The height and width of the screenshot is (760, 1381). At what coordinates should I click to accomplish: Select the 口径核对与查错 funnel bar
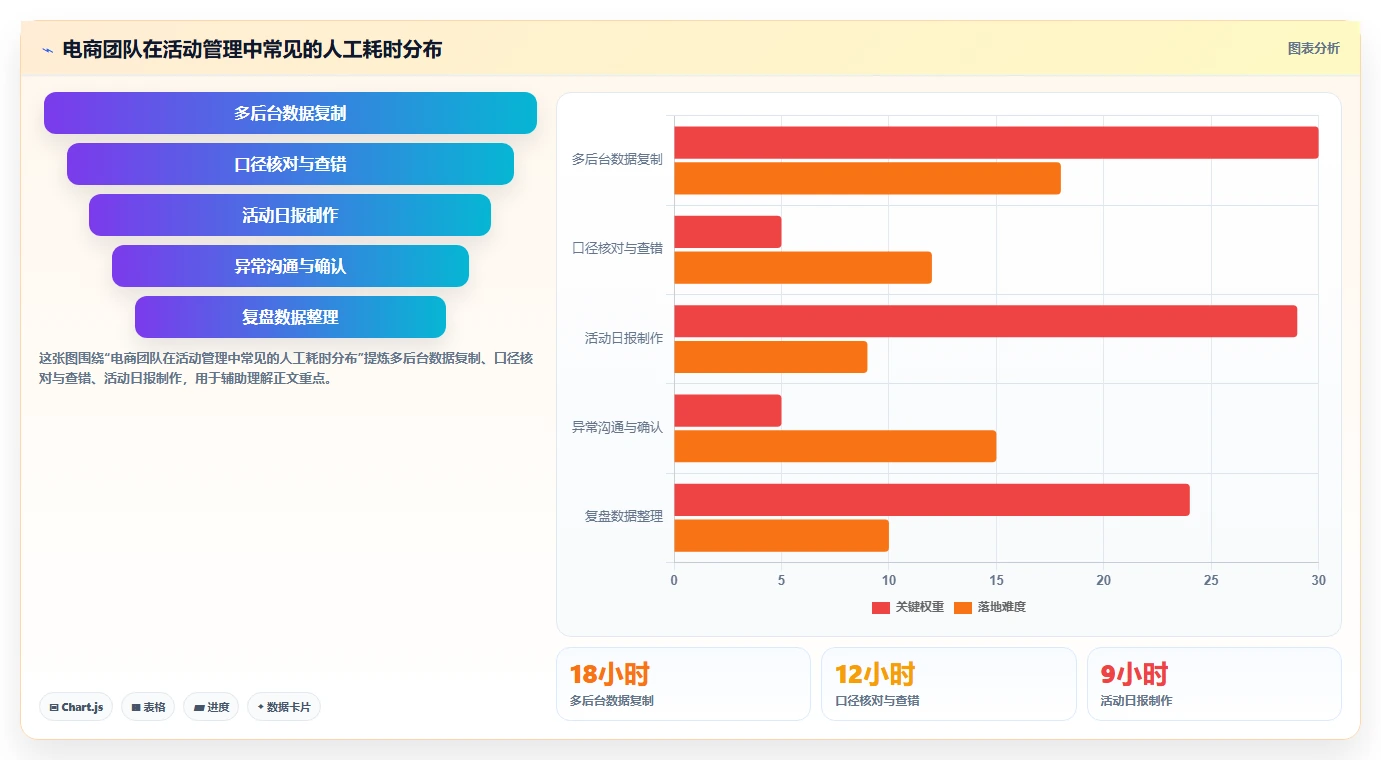[x=290, y=164]
